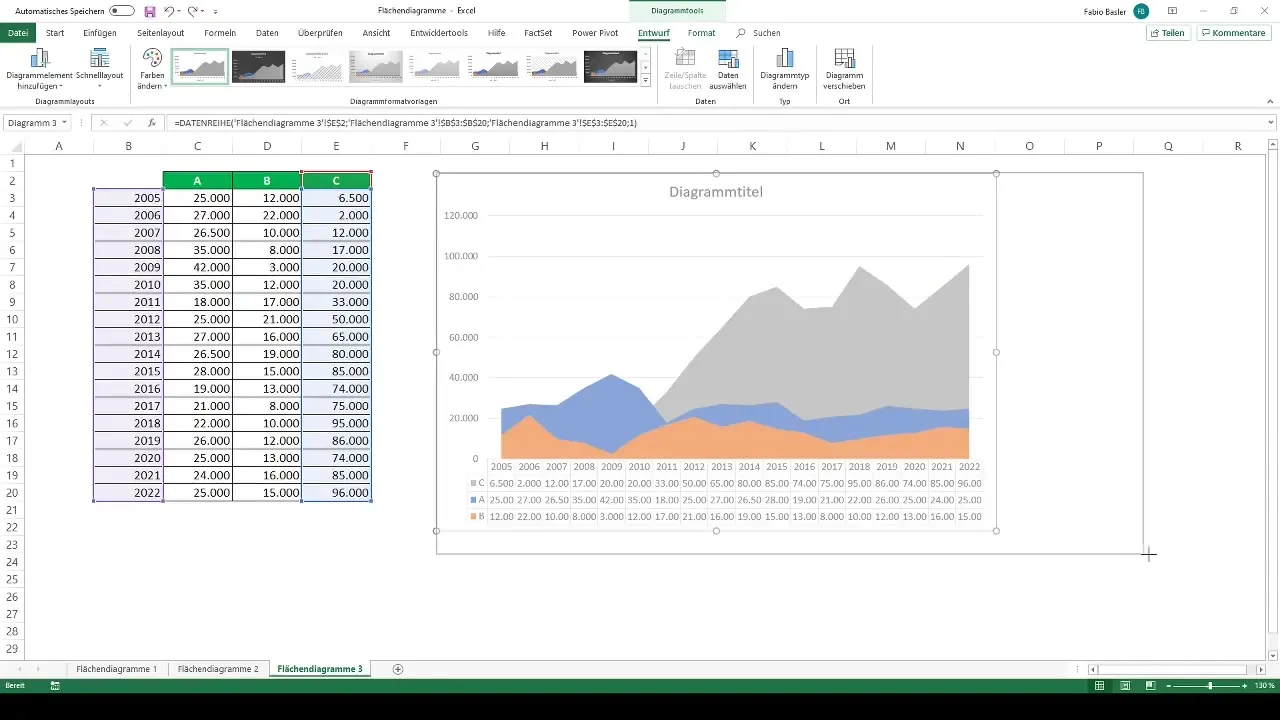The height and width of the screenshot is (720, 1280).
Task: Open the Undo history dropdown arrow
Action: coord(179,12)
